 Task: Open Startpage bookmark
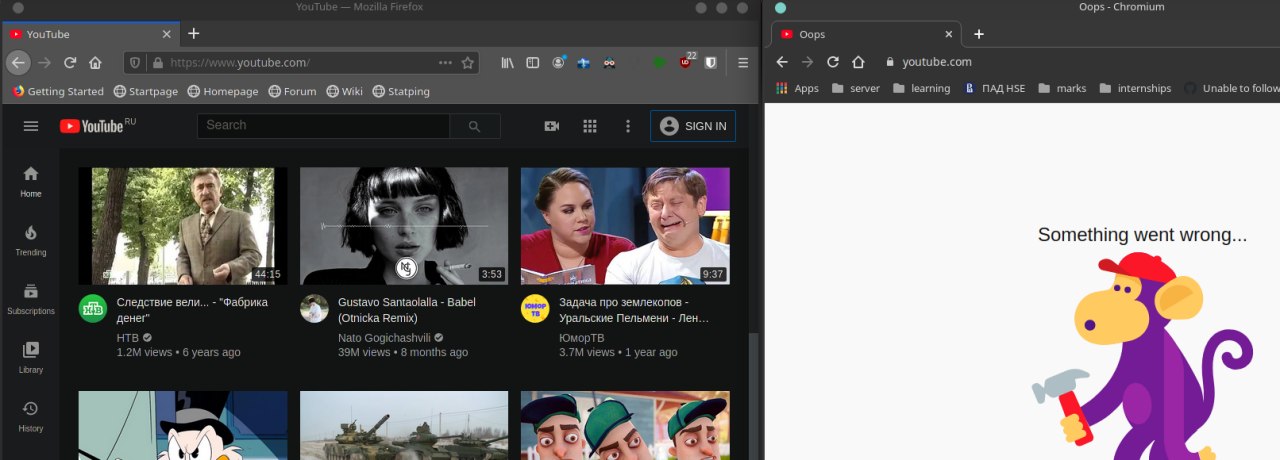pyautogui.click(x=145, y=91)
